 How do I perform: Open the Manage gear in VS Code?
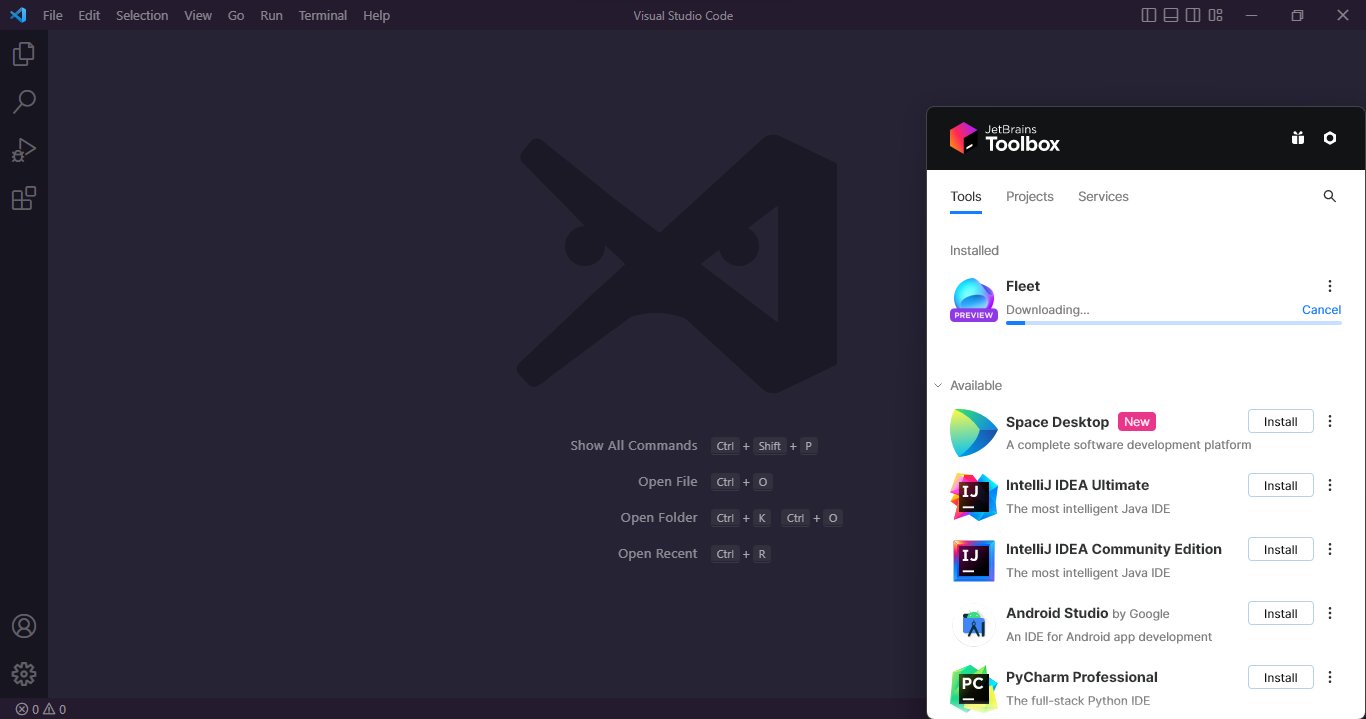[x=24, y=674]
